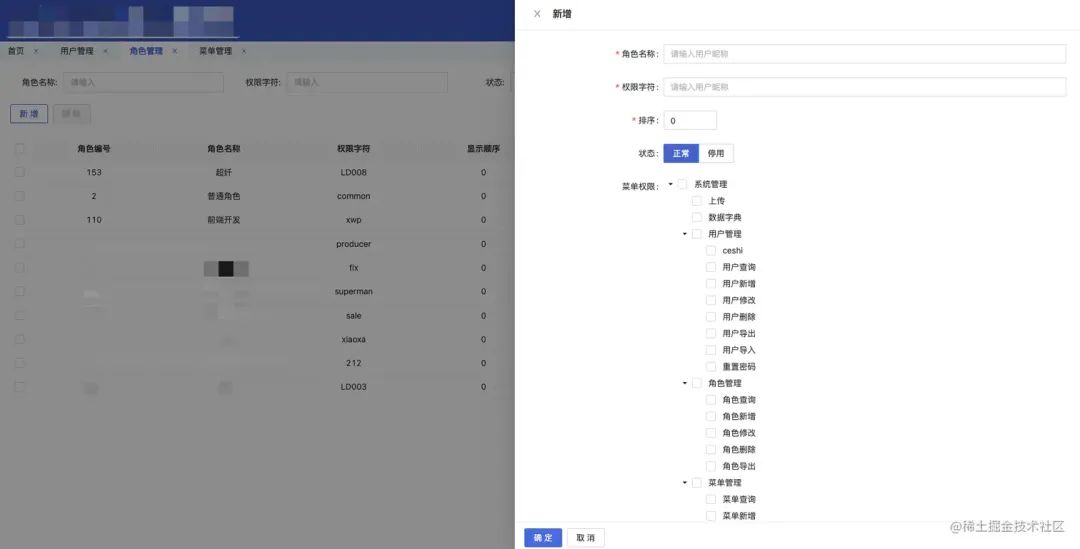Check the 用户导入 checkbox
The image size is (1080, 549).
point(711,350)
